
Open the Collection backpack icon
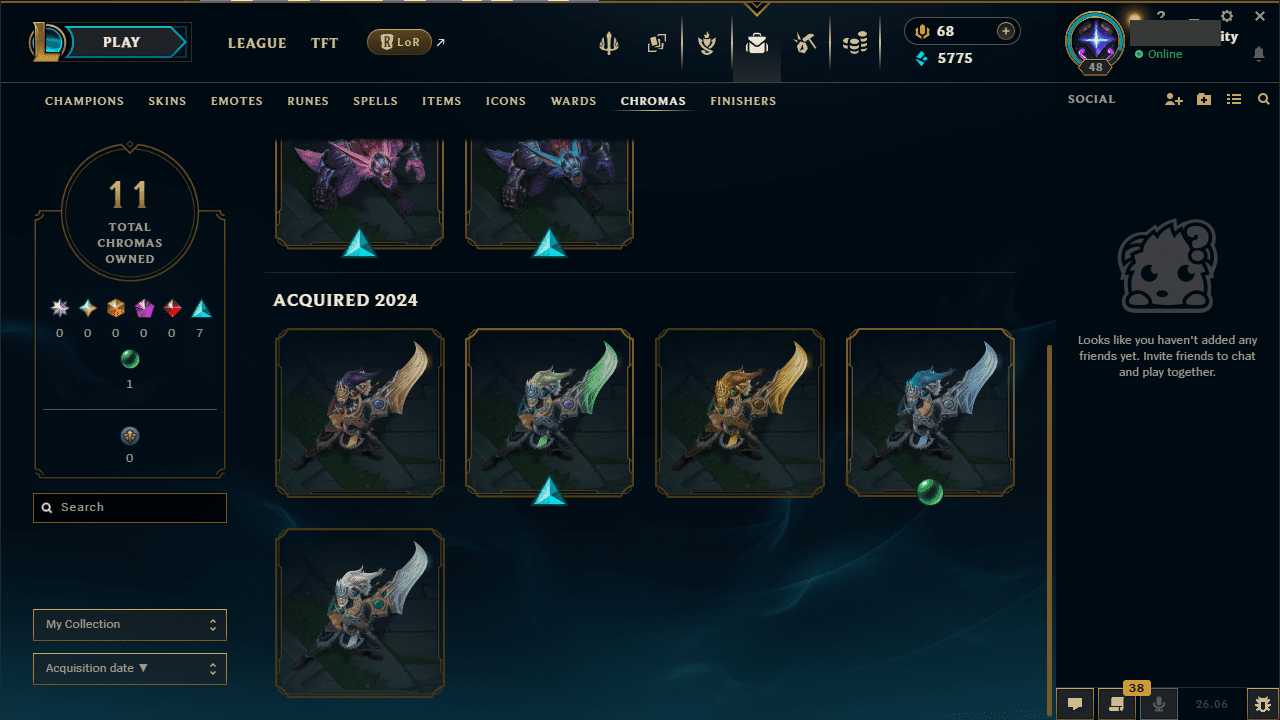click(x=757, y=43)
